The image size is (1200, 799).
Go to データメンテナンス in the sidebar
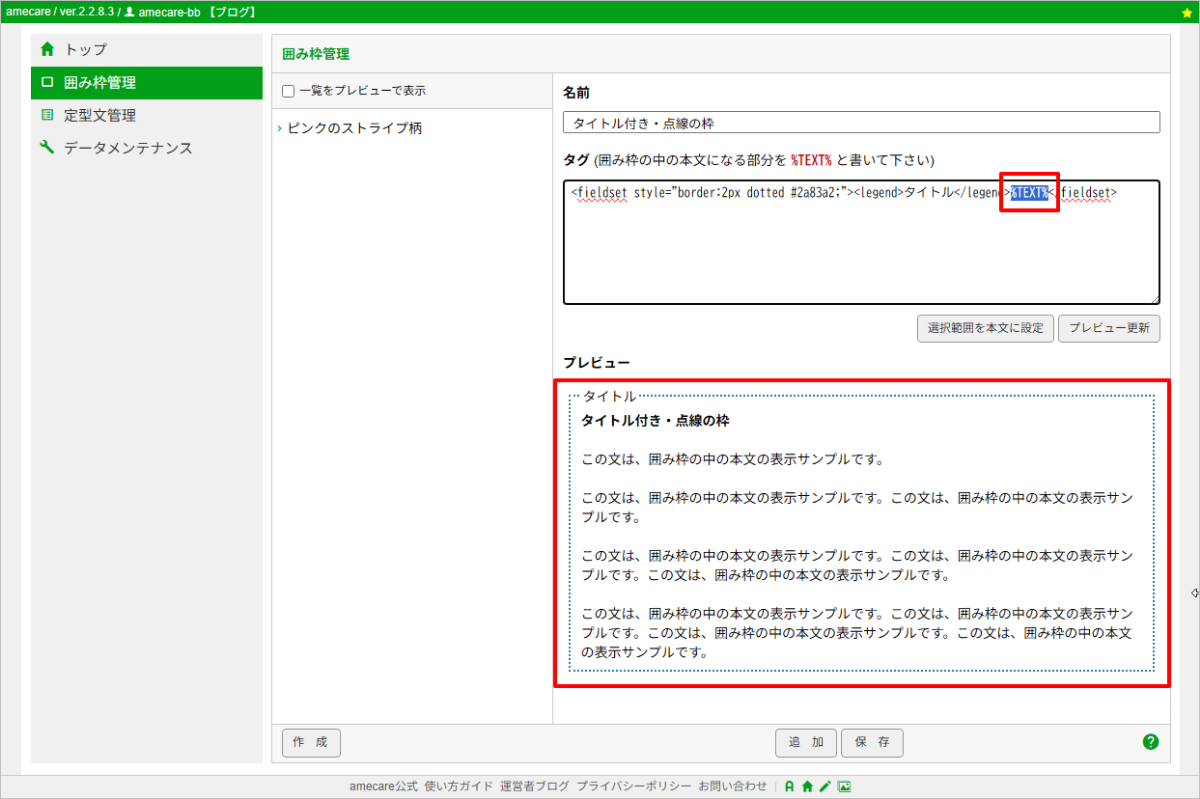pyautogui.click(x=128, y=148)
